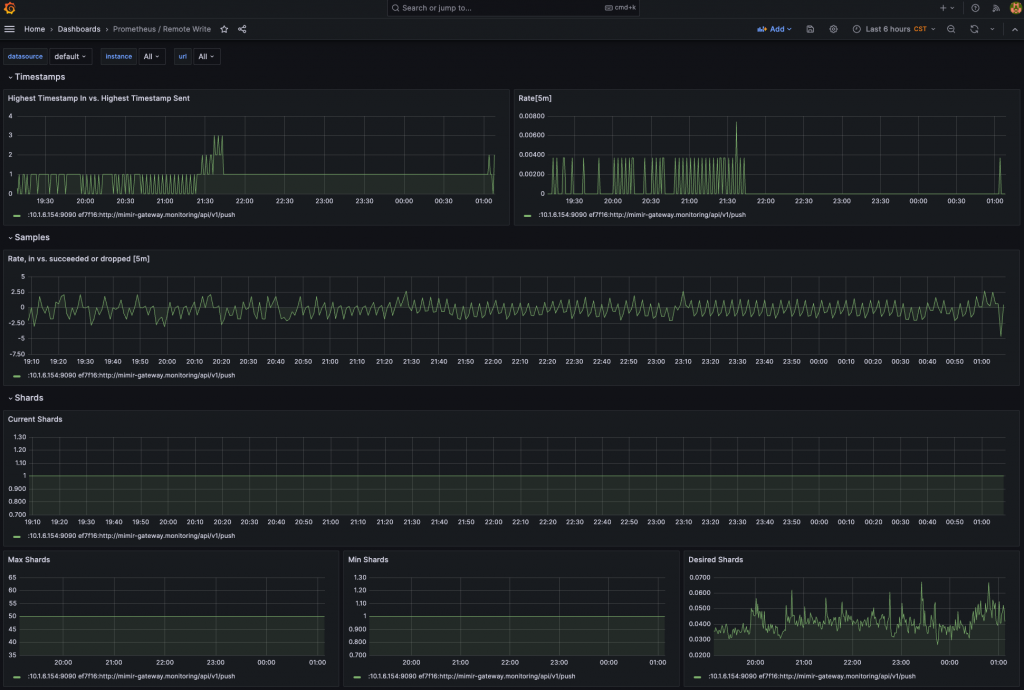Click legend color swatch in Current Shards panel
Image resolution: width=1024 pixels, height=690 pixels.
[16, 537]
